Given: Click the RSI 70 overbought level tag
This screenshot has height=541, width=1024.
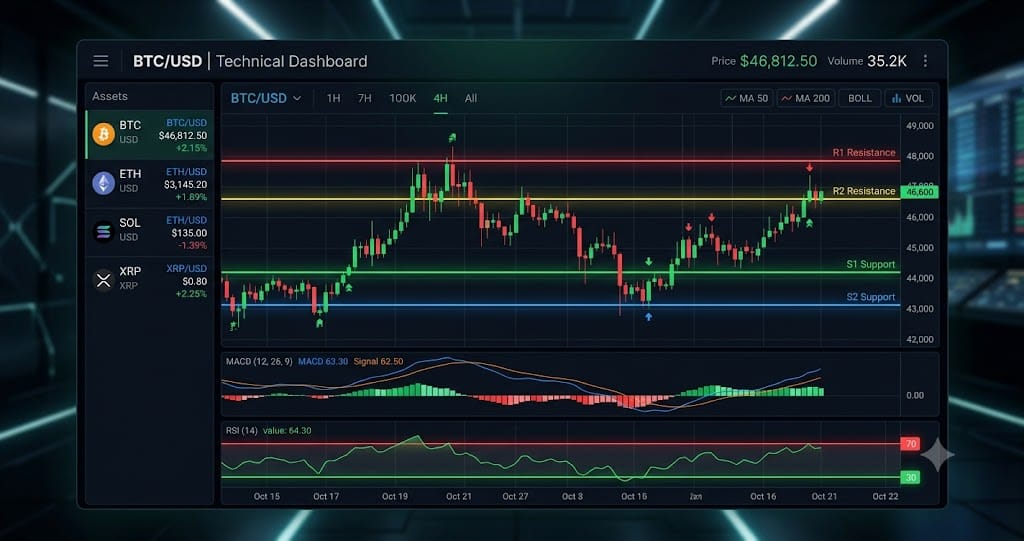Looking at the screenshot, I should tap(910, 444).
